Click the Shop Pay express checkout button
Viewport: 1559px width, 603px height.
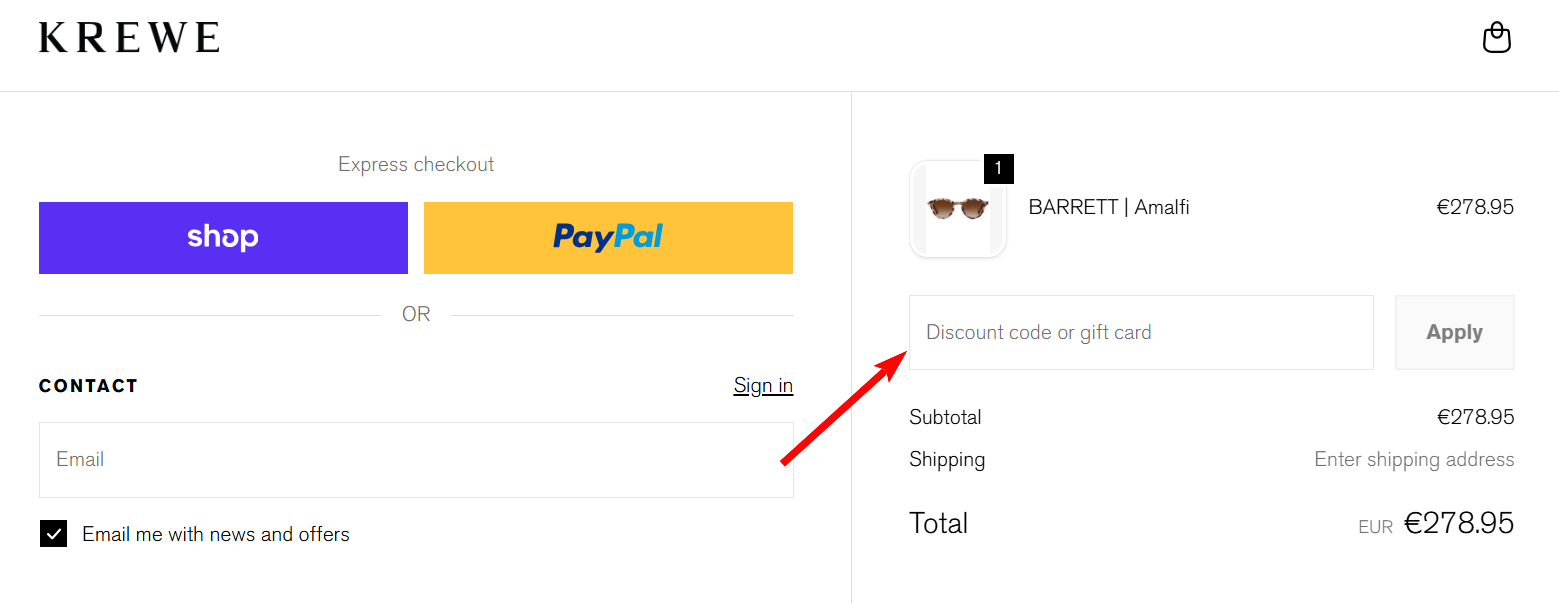click(222, 237)
